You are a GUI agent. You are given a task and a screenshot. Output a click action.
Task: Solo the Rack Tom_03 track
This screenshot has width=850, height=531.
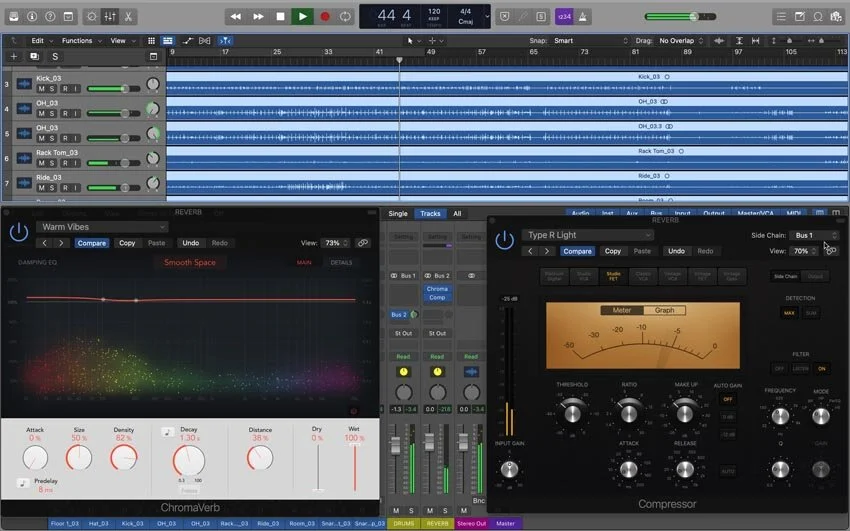click(x=52, y=163)
